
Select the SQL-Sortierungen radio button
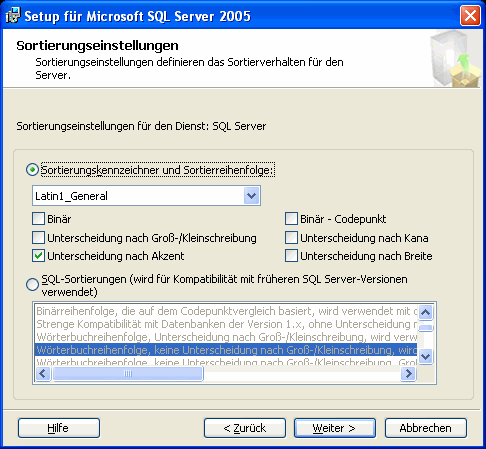pyautogui.click(x=32, y=284)
